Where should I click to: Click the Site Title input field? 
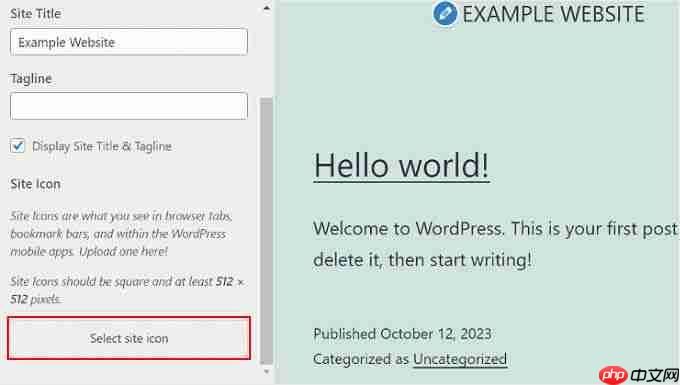coord(129,42)
